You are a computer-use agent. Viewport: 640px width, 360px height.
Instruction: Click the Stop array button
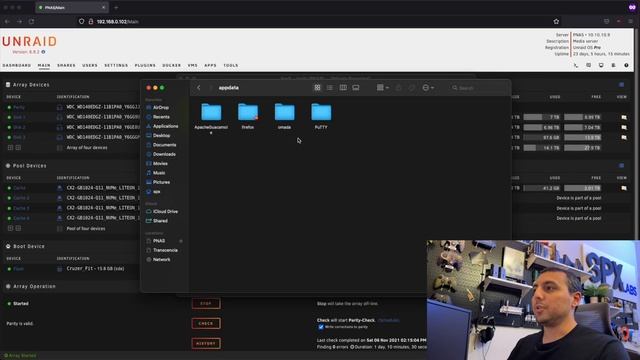tap(206, 304)
